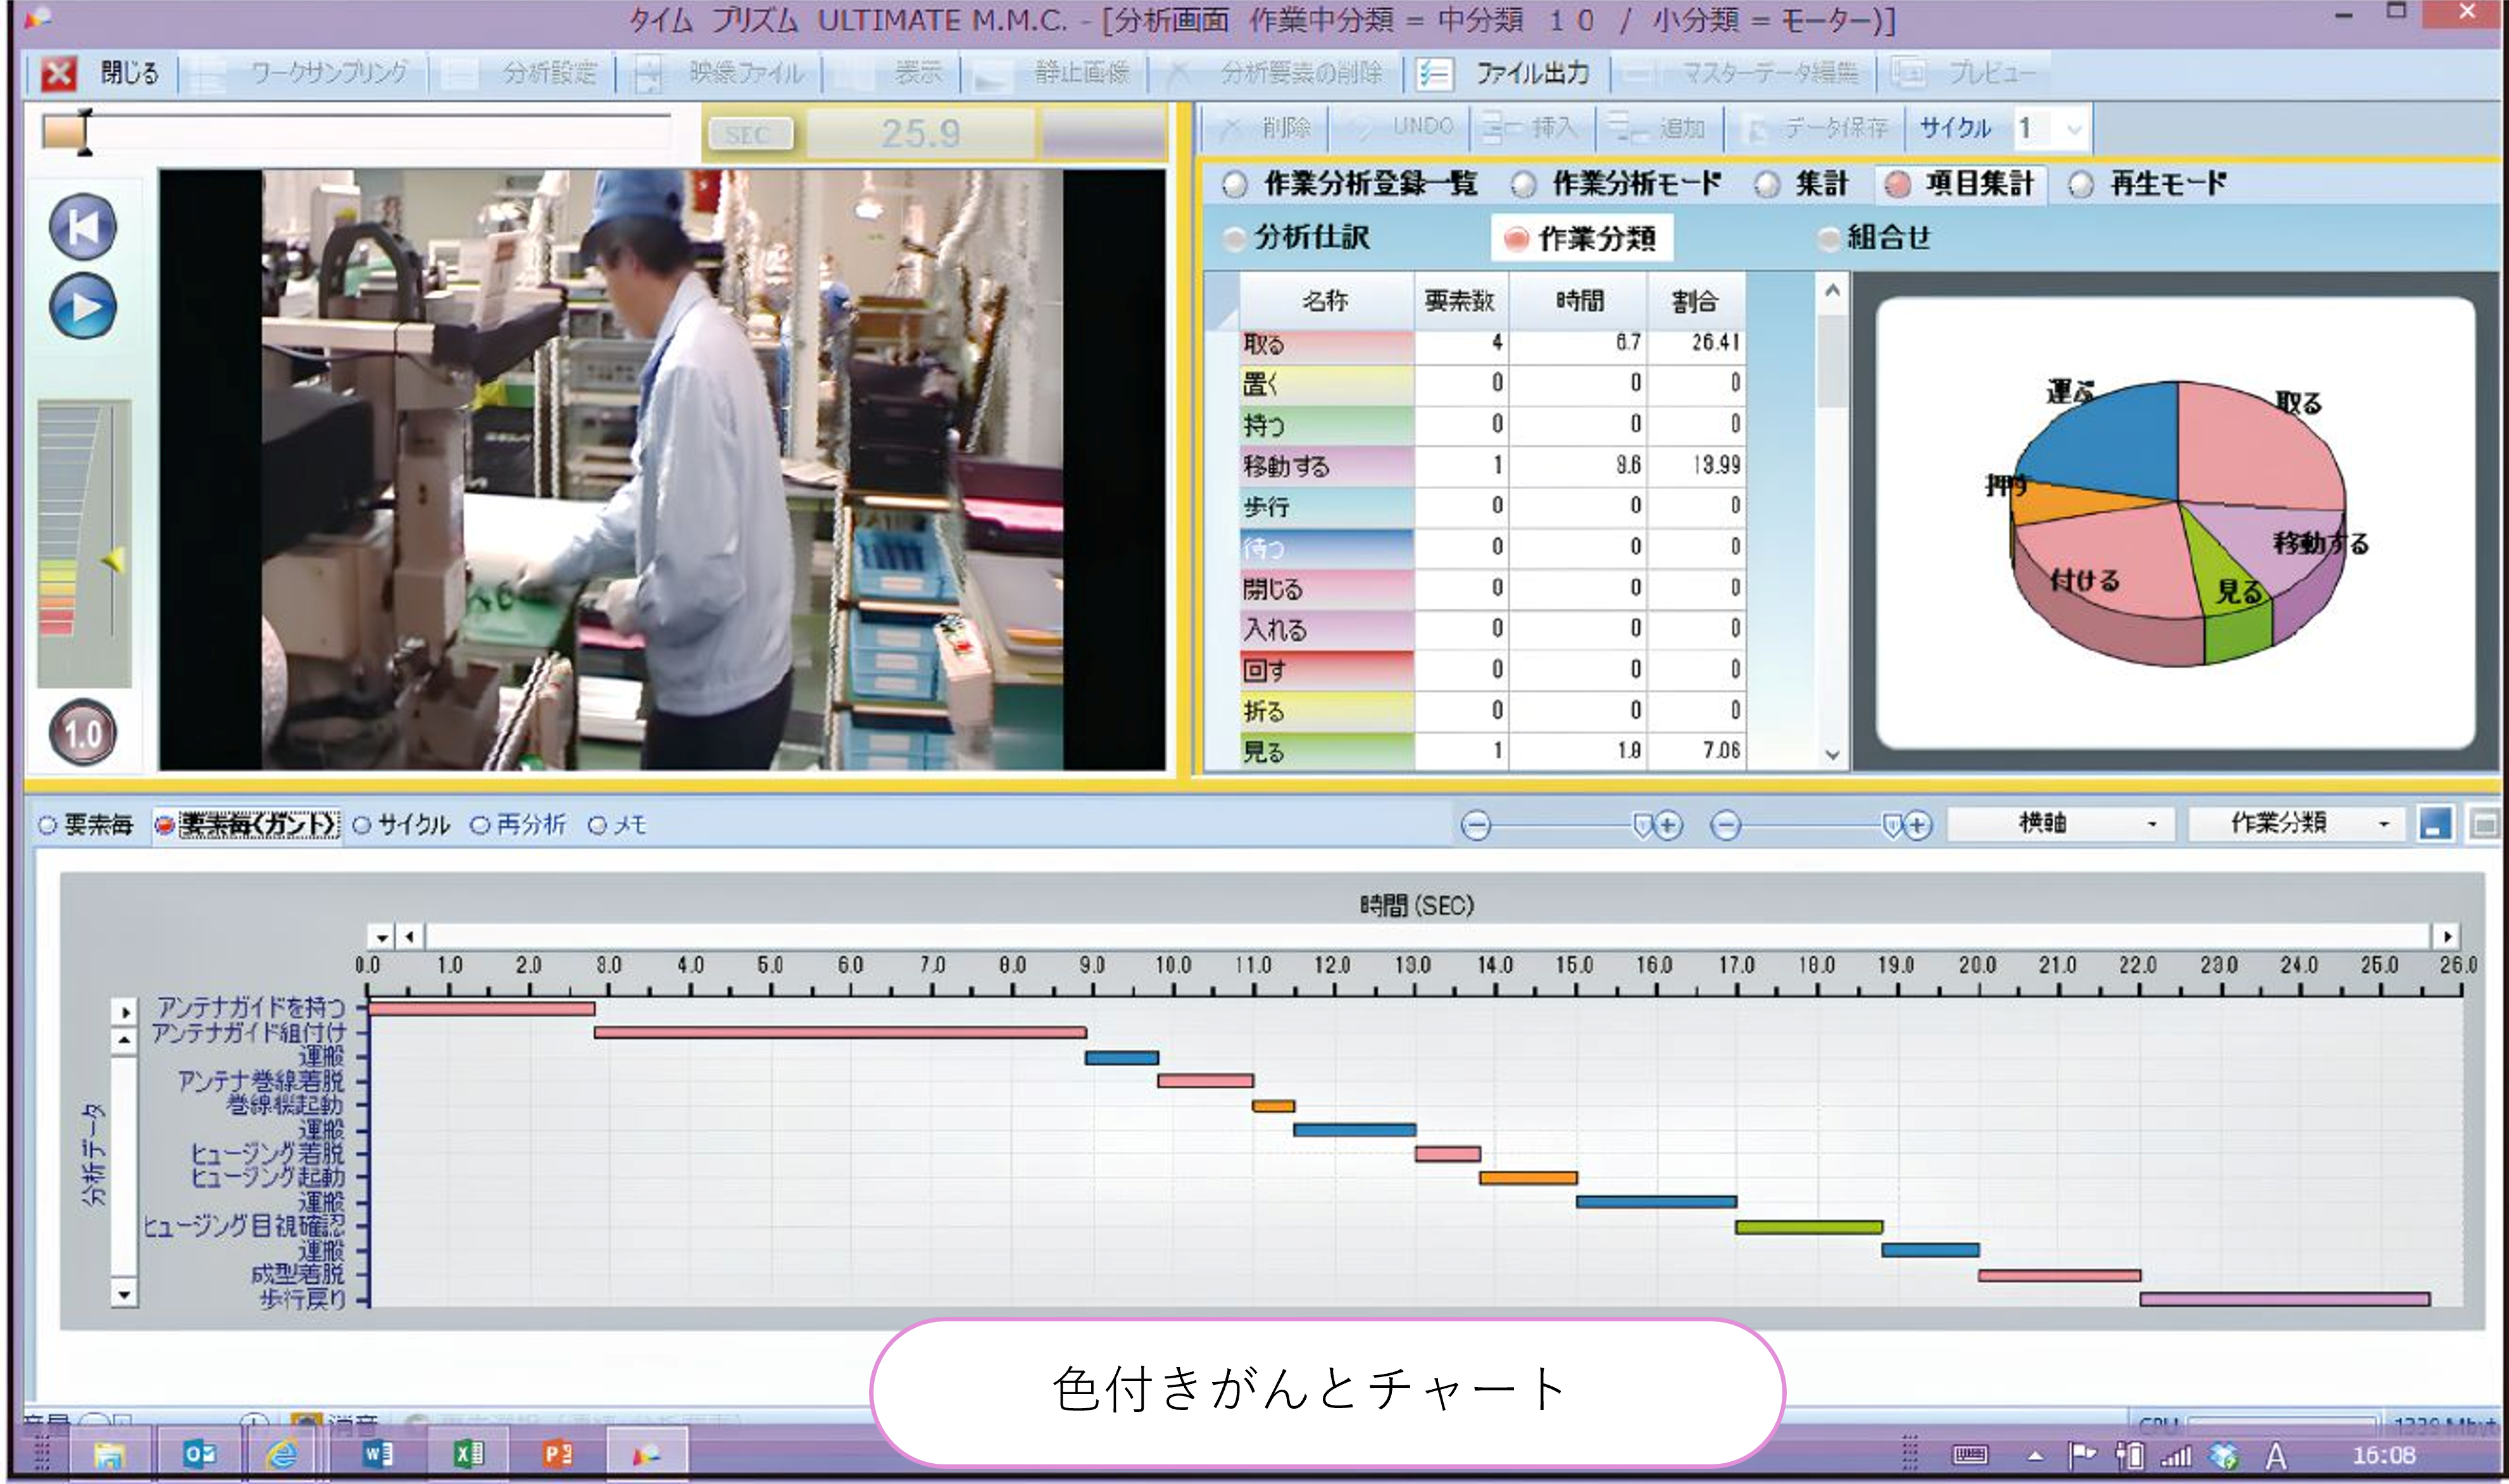The height and width of the screenshot is (1484, 2509).
Task: Click the 削除 button above the analysis panel
Action: [1266, 128]
